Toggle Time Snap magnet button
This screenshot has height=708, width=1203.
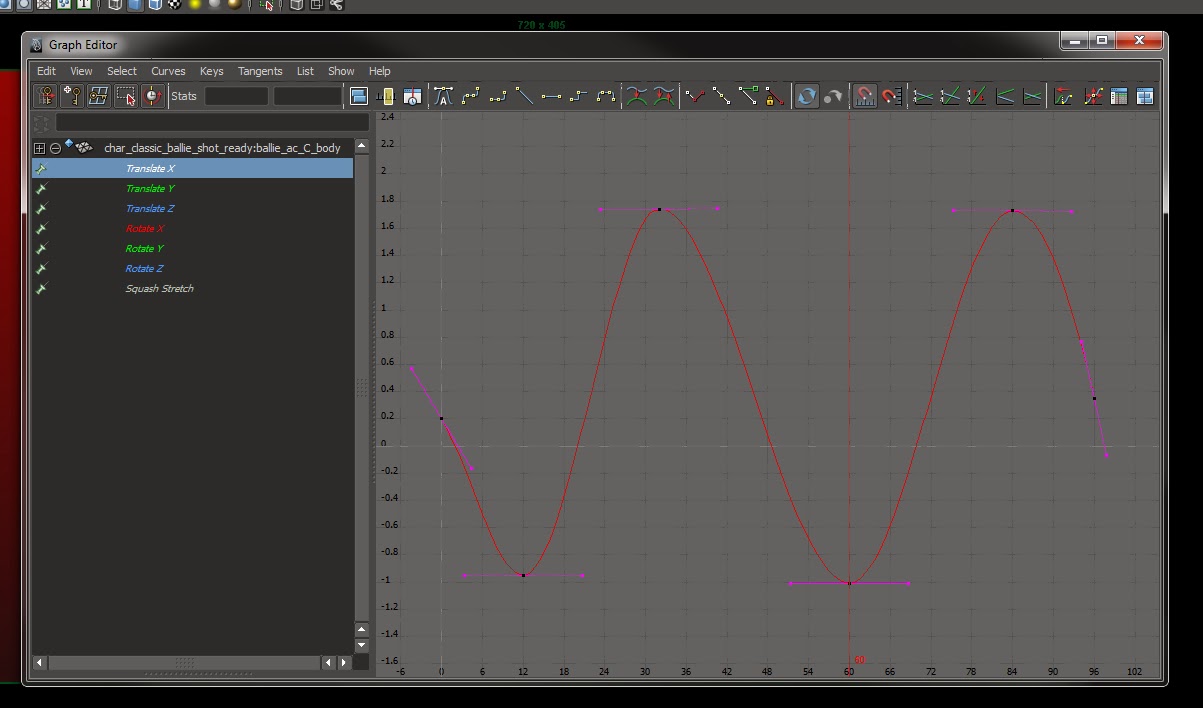pyautogui.click(x=865, y=96)
